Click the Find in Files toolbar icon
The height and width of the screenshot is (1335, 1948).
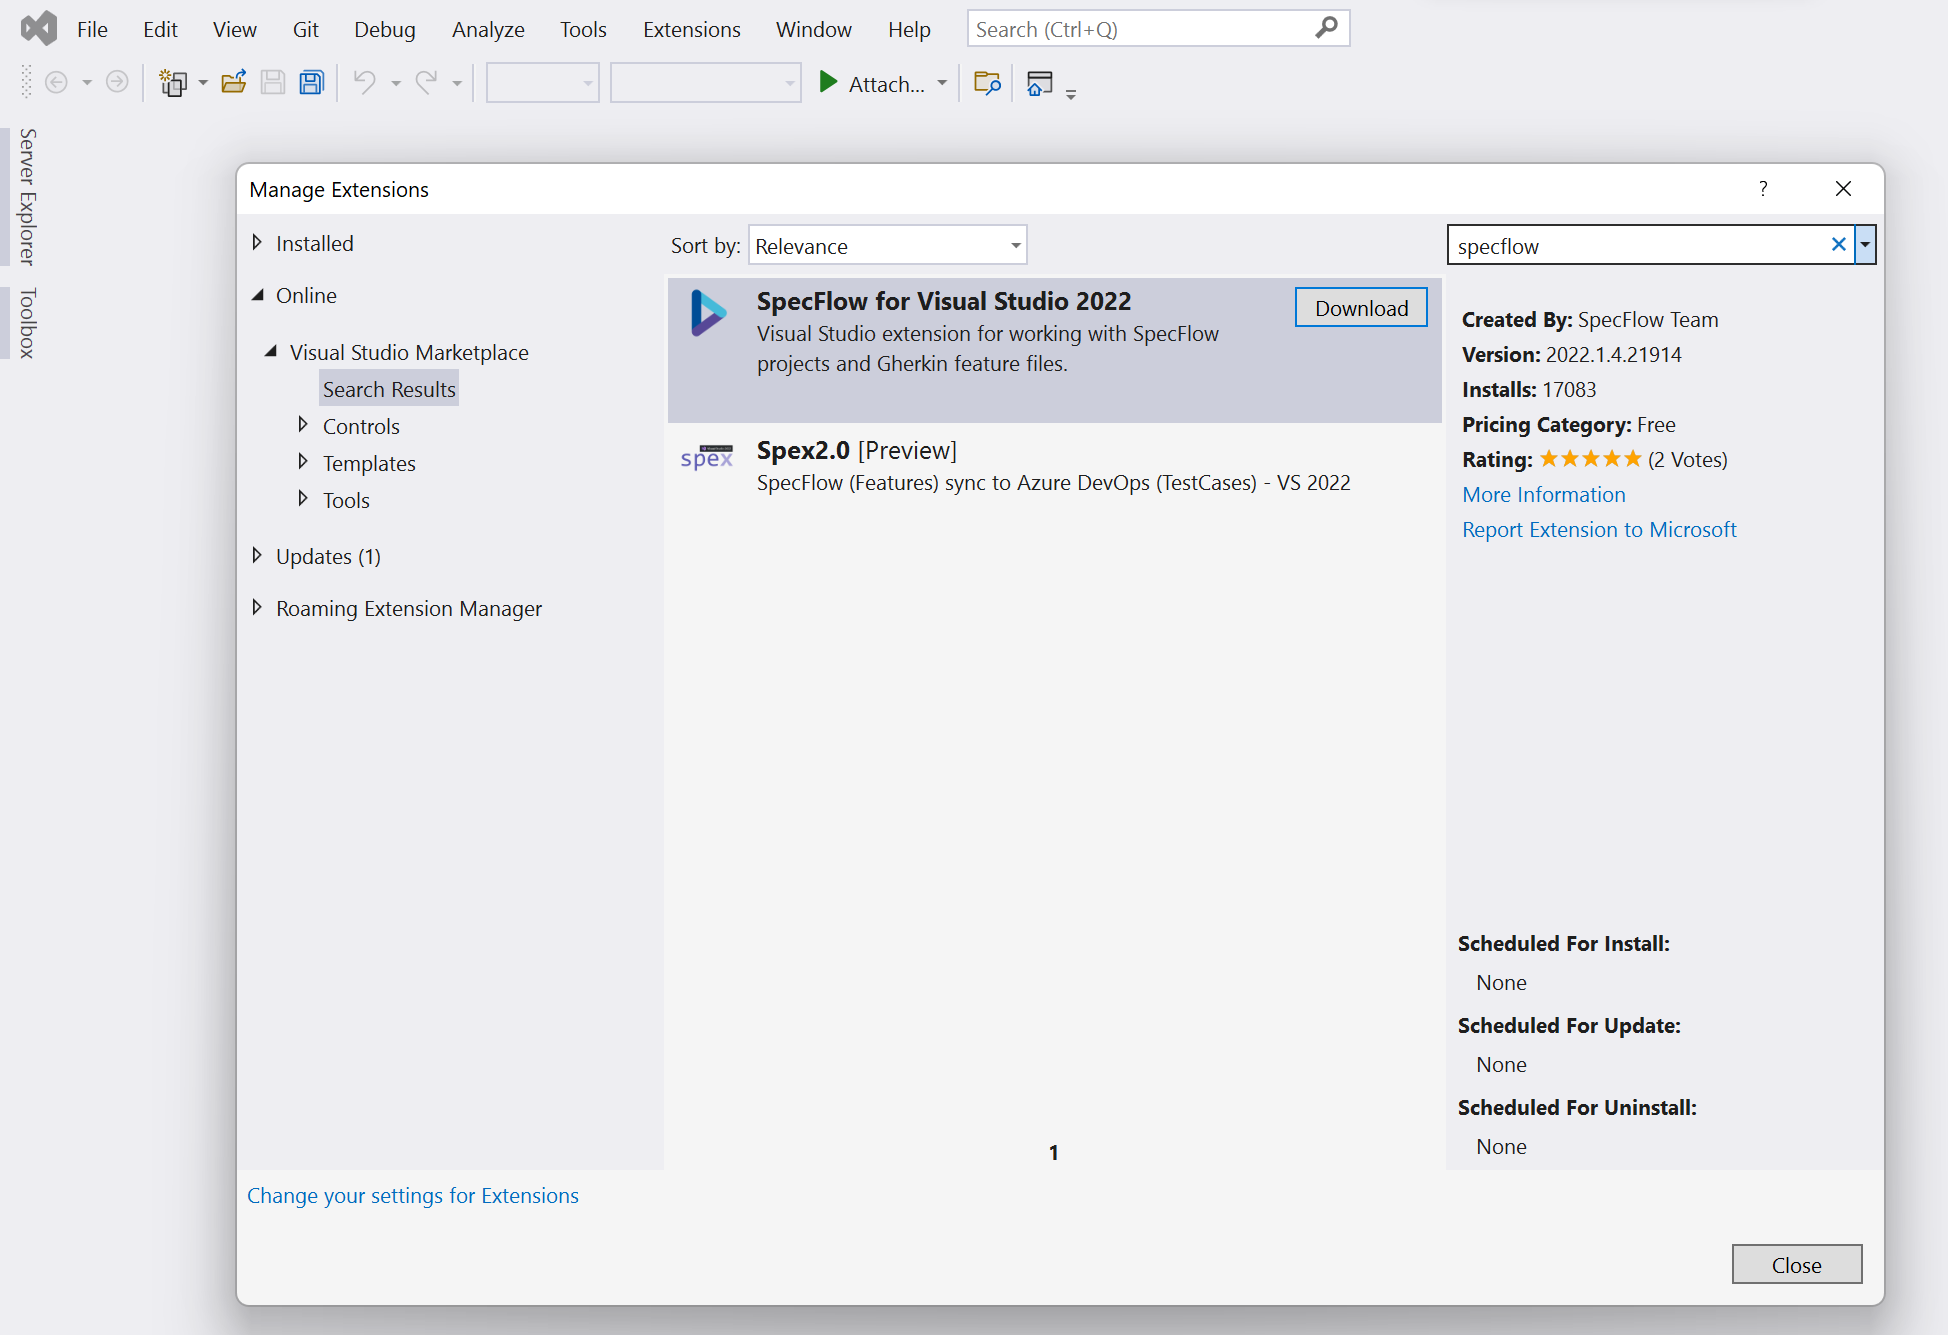[x=987, y=83]
